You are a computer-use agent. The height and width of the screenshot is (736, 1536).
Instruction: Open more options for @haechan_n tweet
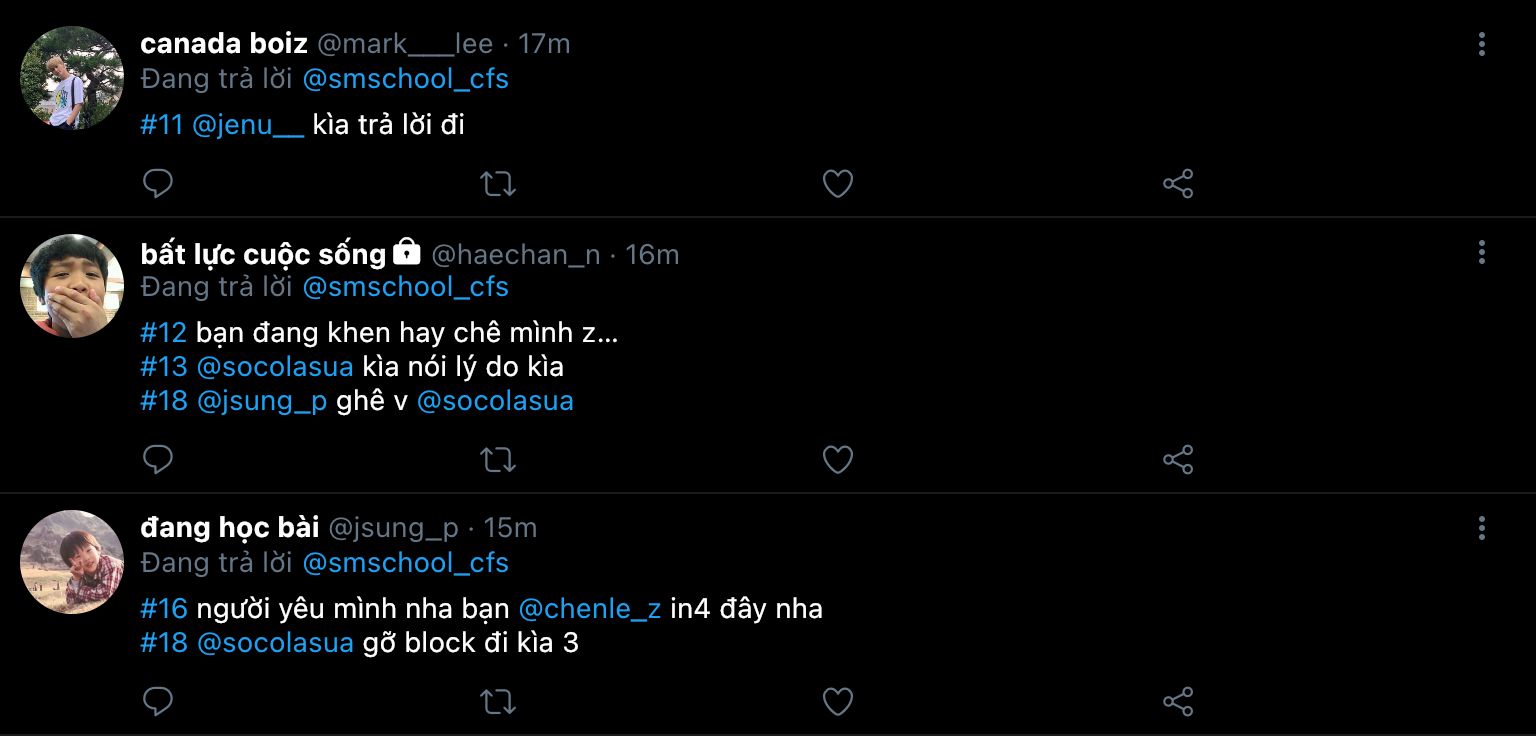(1481, 252)
